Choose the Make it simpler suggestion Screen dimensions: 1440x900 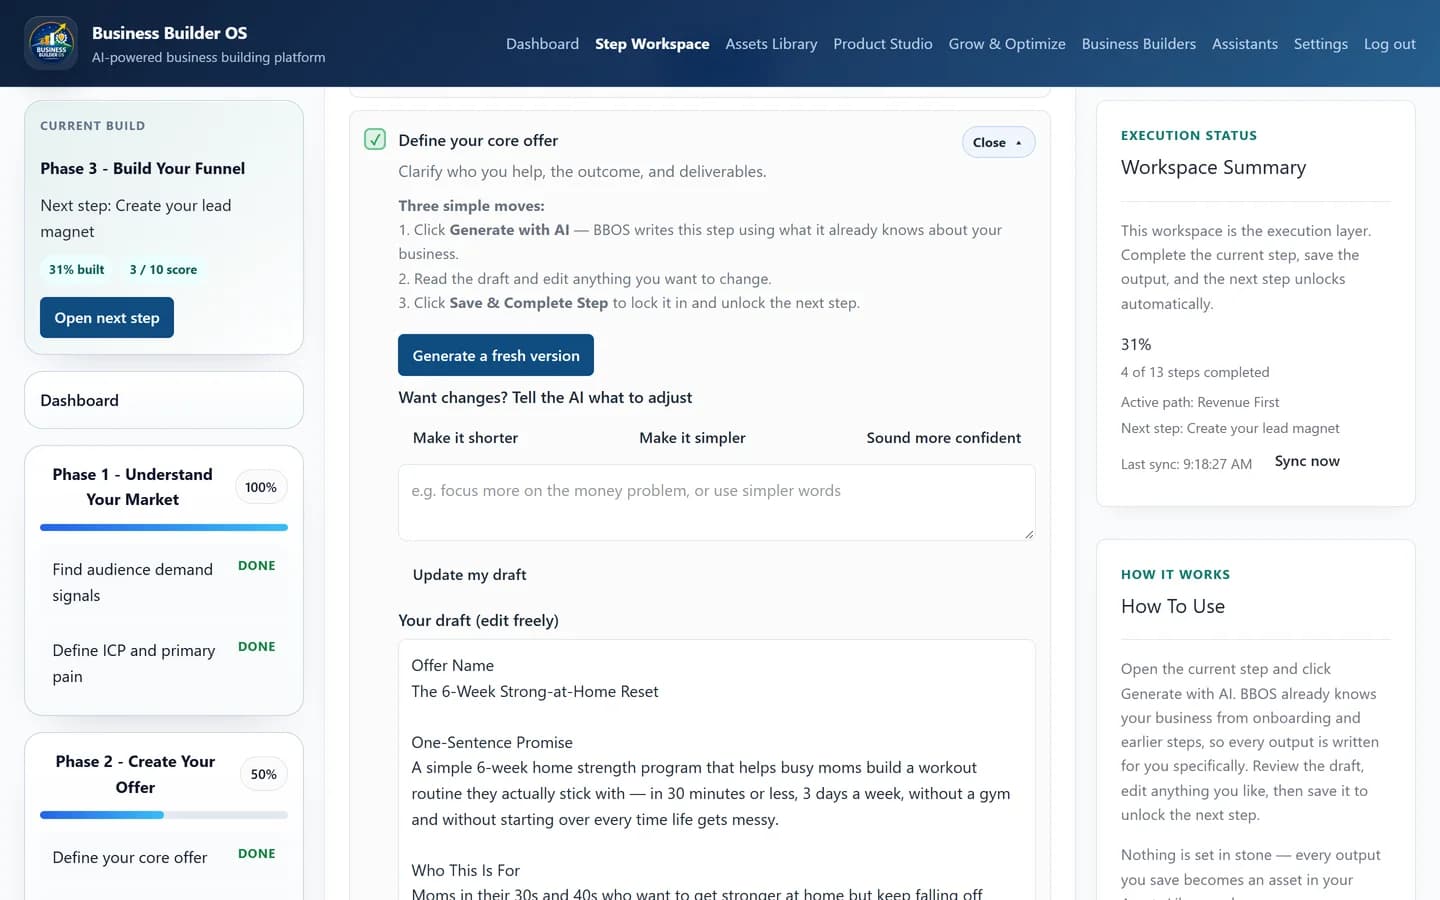tap(692, 438)
